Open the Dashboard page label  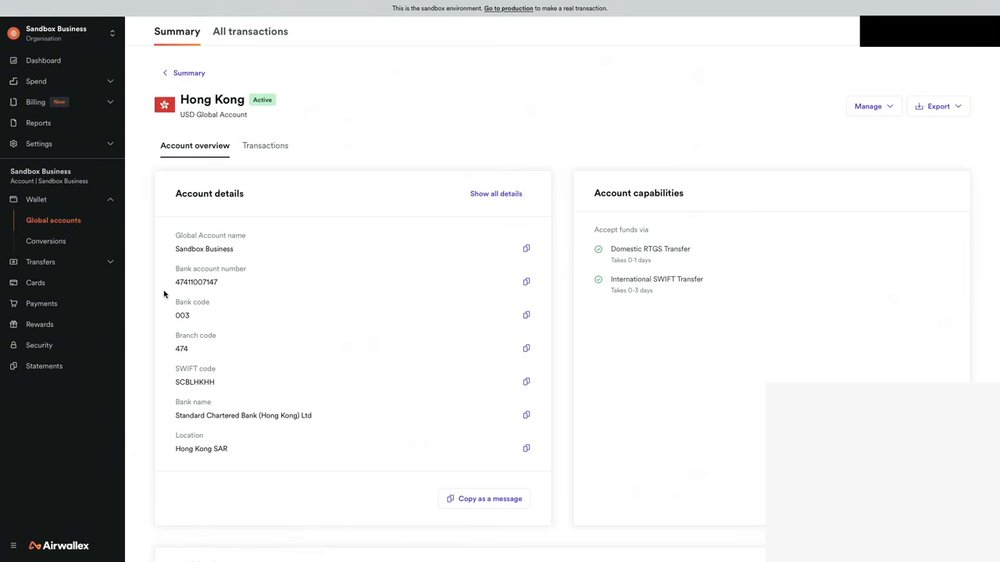[43, 61]
